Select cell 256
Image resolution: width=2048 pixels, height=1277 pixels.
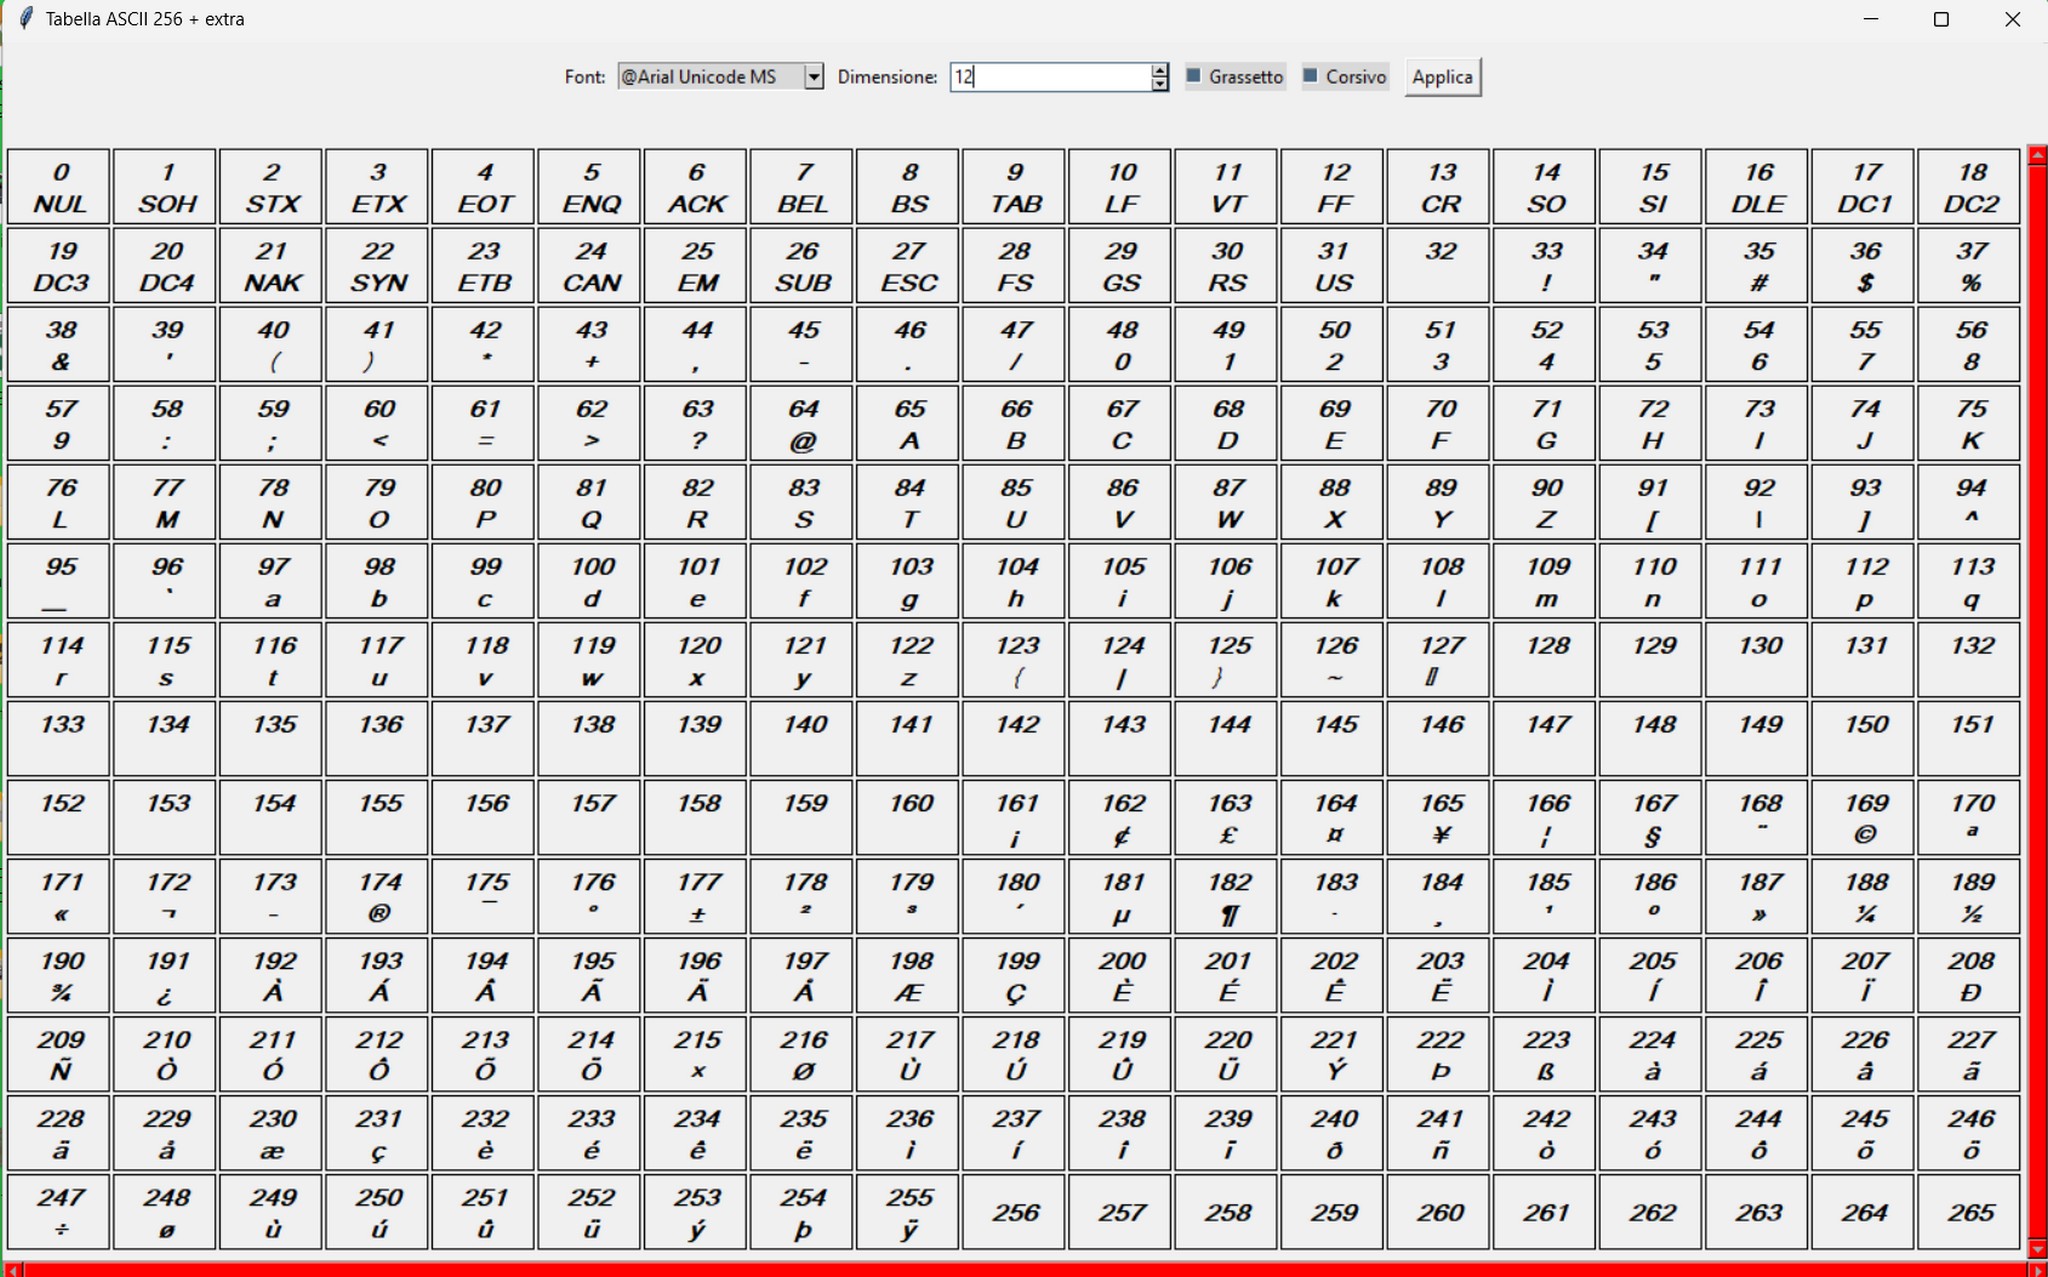point(1015,1214)
